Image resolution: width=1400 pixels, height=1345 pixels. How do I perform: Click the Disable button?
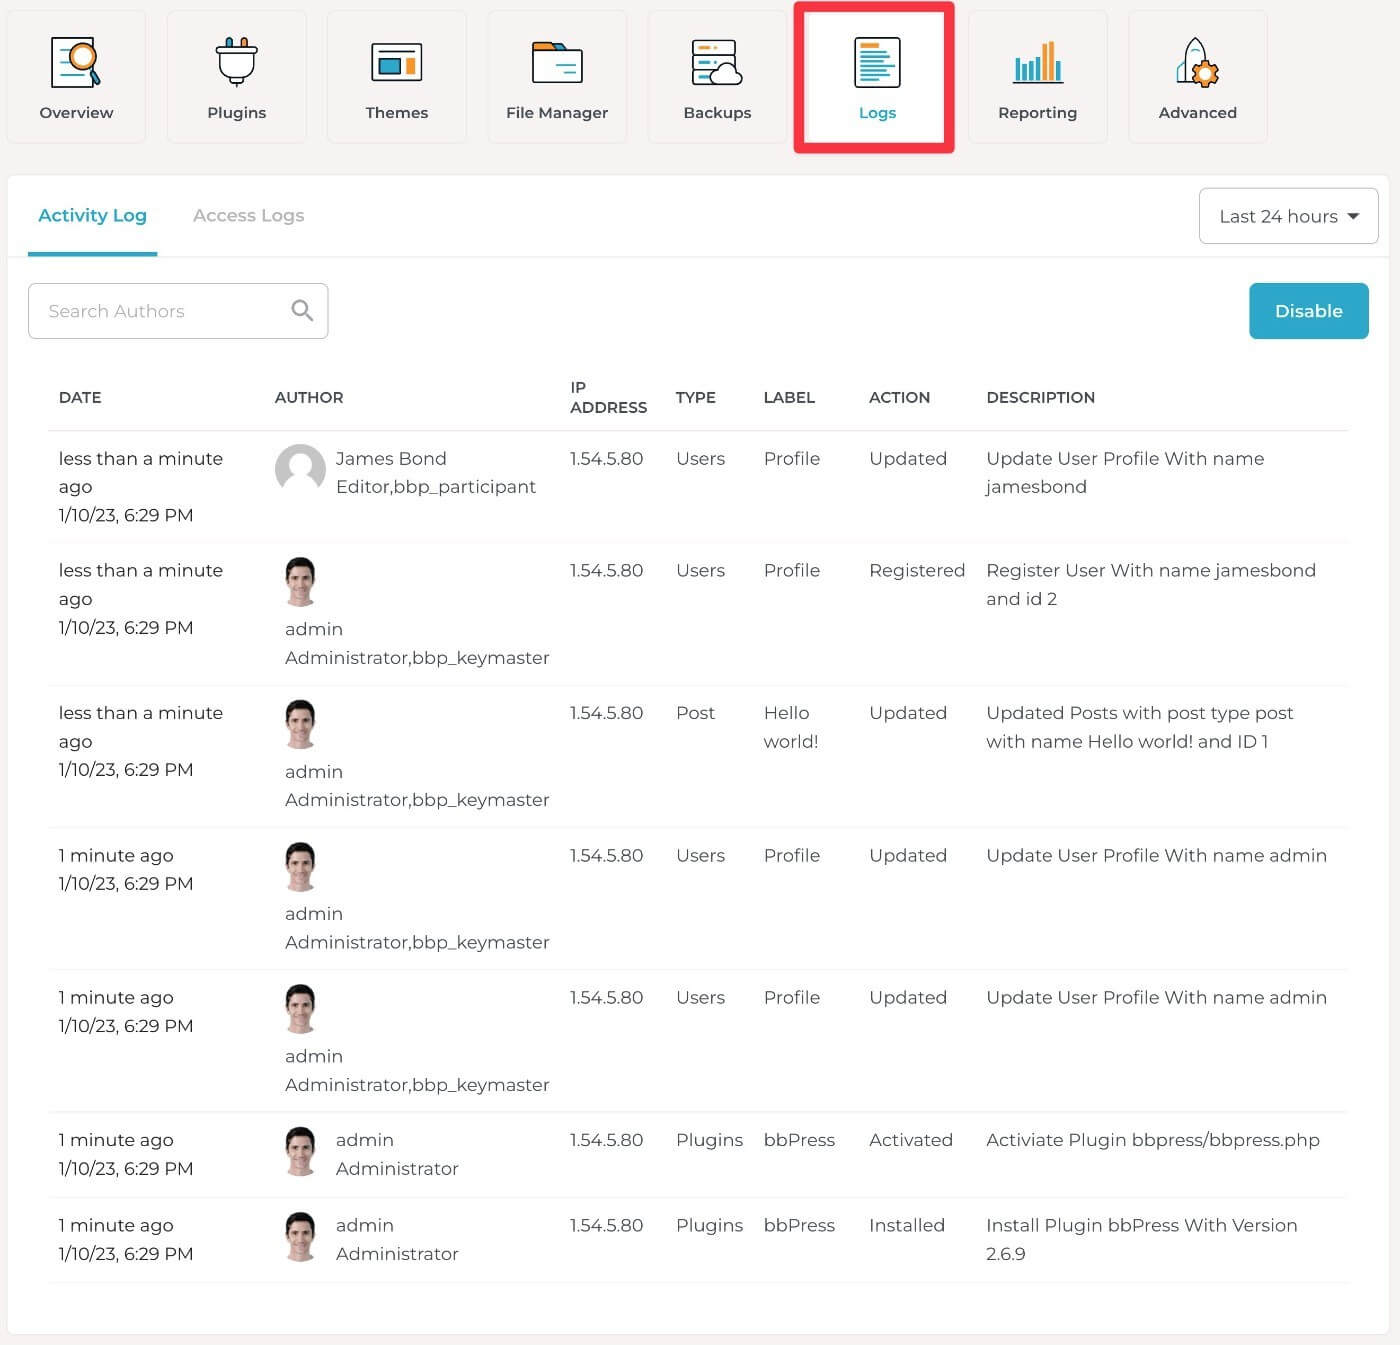pos(1308,311)
